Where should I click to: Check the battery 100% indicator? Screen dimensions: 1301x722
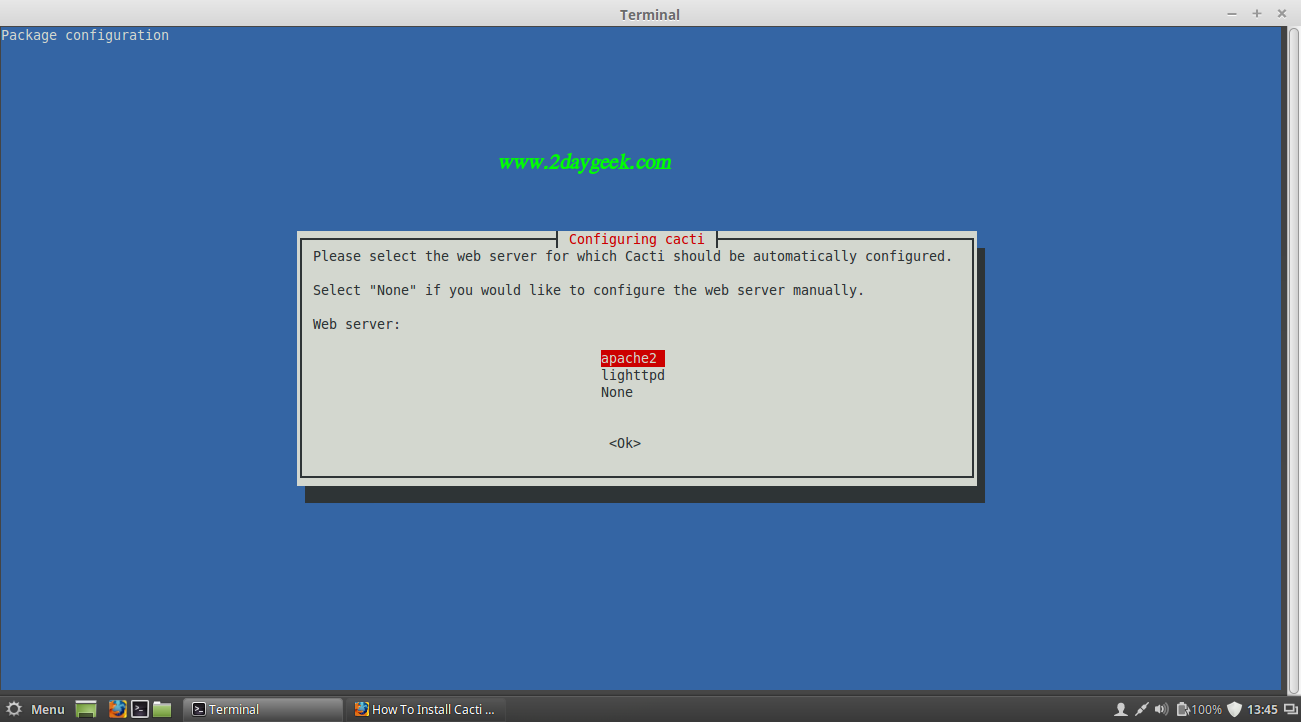pos(1199,709)
